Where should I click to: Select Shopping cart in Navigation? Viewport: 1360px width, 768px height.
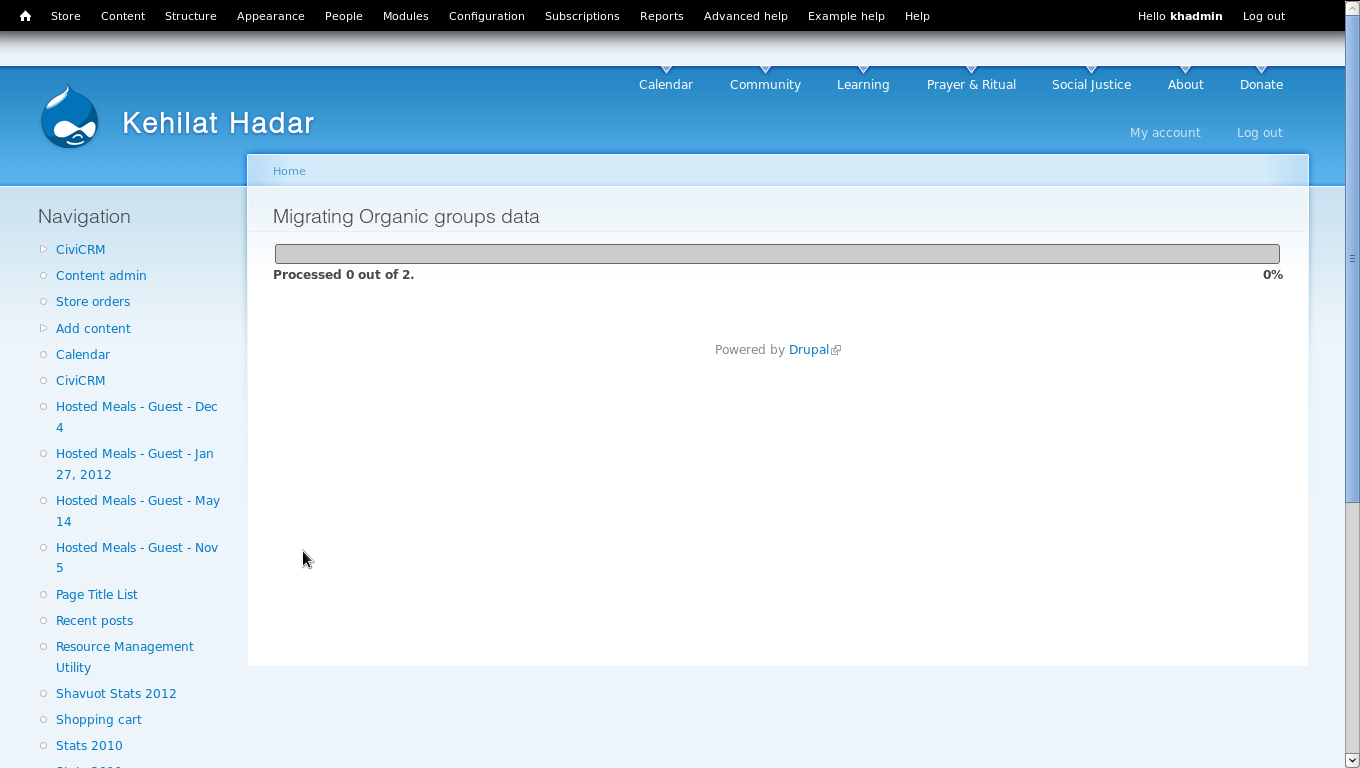click(99, 720)
